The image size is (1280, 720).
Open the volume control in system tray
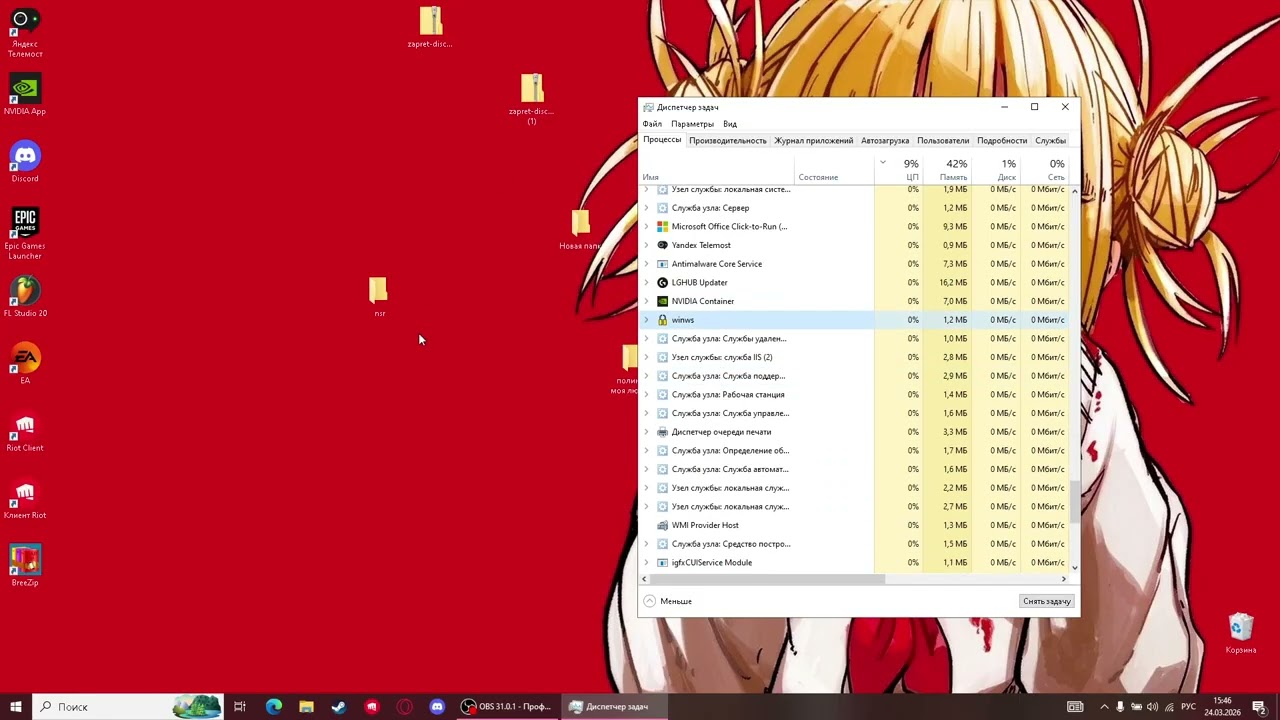point(1153,707)
